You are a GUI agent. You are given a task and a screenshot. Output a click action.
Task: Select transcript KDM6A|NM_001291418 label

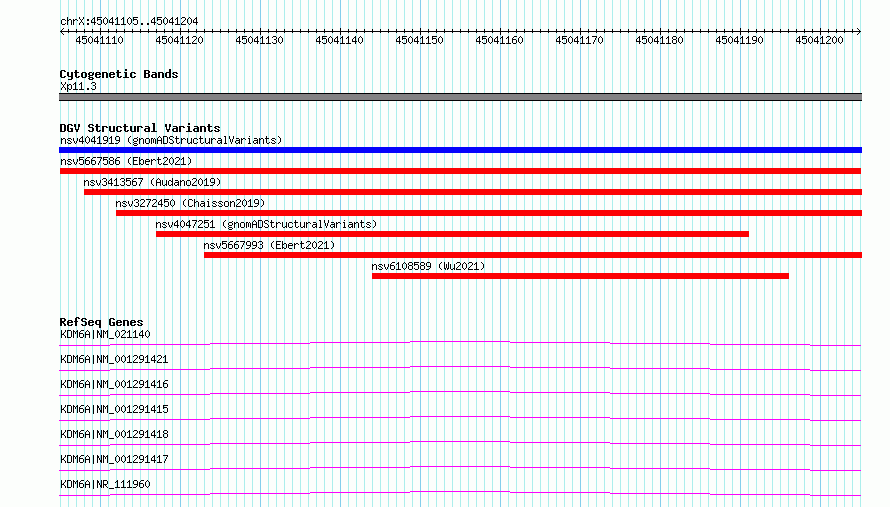click(114, 434)
